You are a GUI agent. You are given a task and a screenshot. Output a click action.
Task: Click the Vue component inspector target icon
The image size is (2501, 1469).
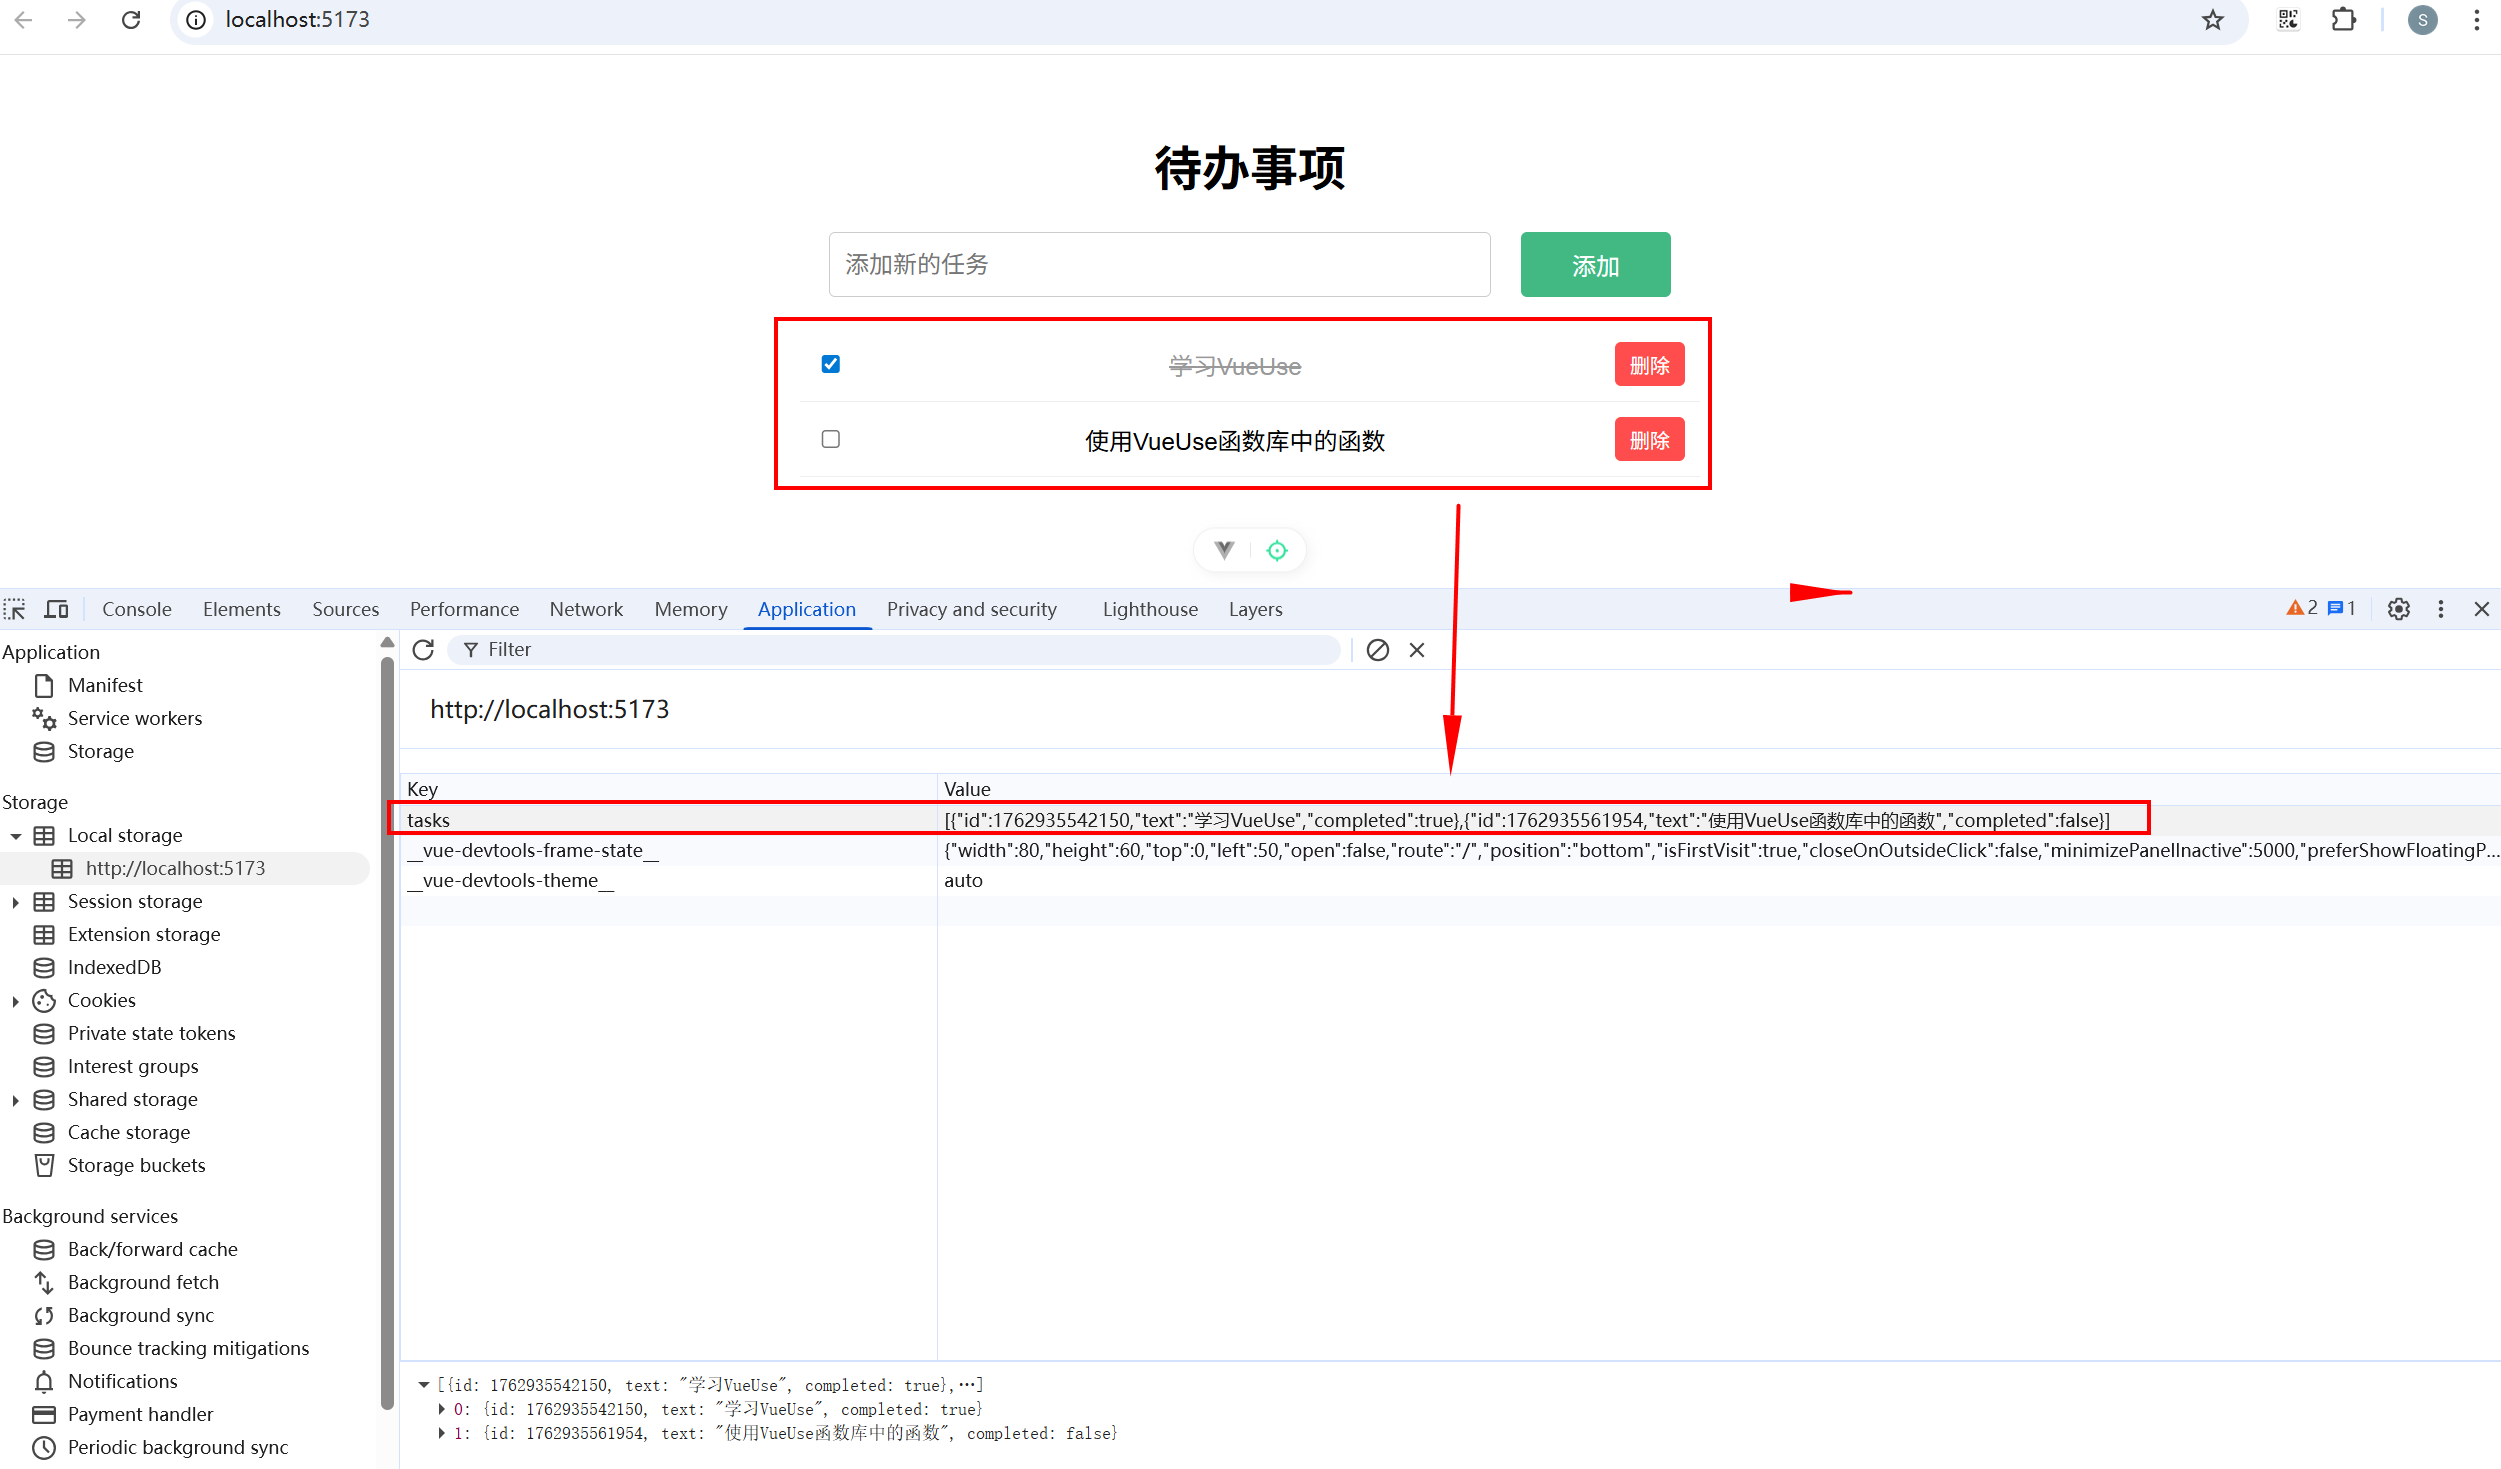point(1277,549)
